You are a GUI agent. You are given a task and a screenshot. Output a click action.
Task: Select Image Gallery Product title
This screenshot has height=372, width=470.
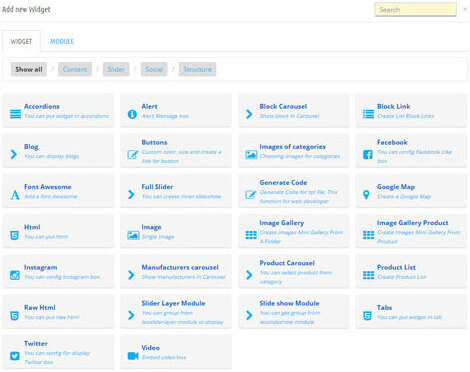point(412,223)
